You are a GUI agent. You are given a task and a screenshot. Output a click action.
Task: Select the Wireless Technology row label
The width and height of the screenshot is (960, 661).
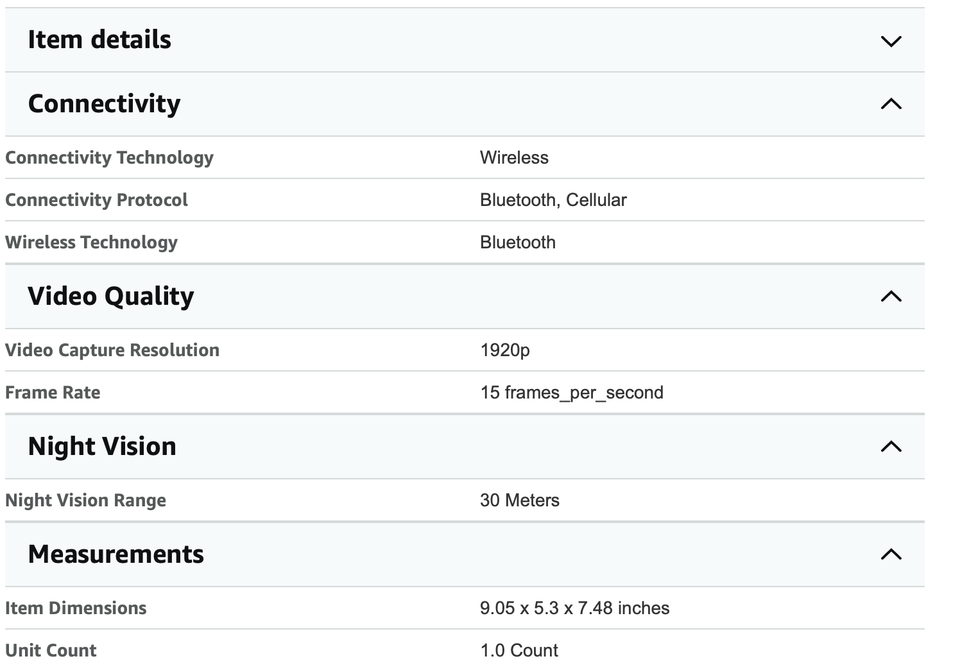tap(91, 242)
